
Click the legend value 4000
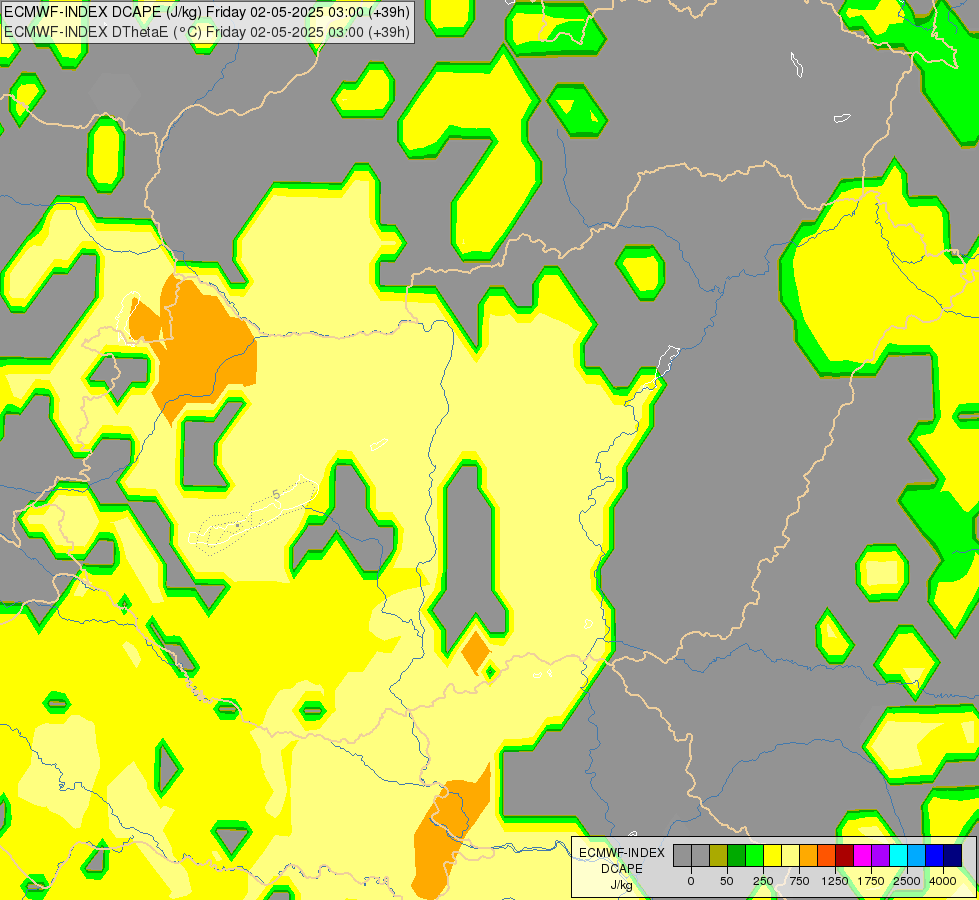943,881
